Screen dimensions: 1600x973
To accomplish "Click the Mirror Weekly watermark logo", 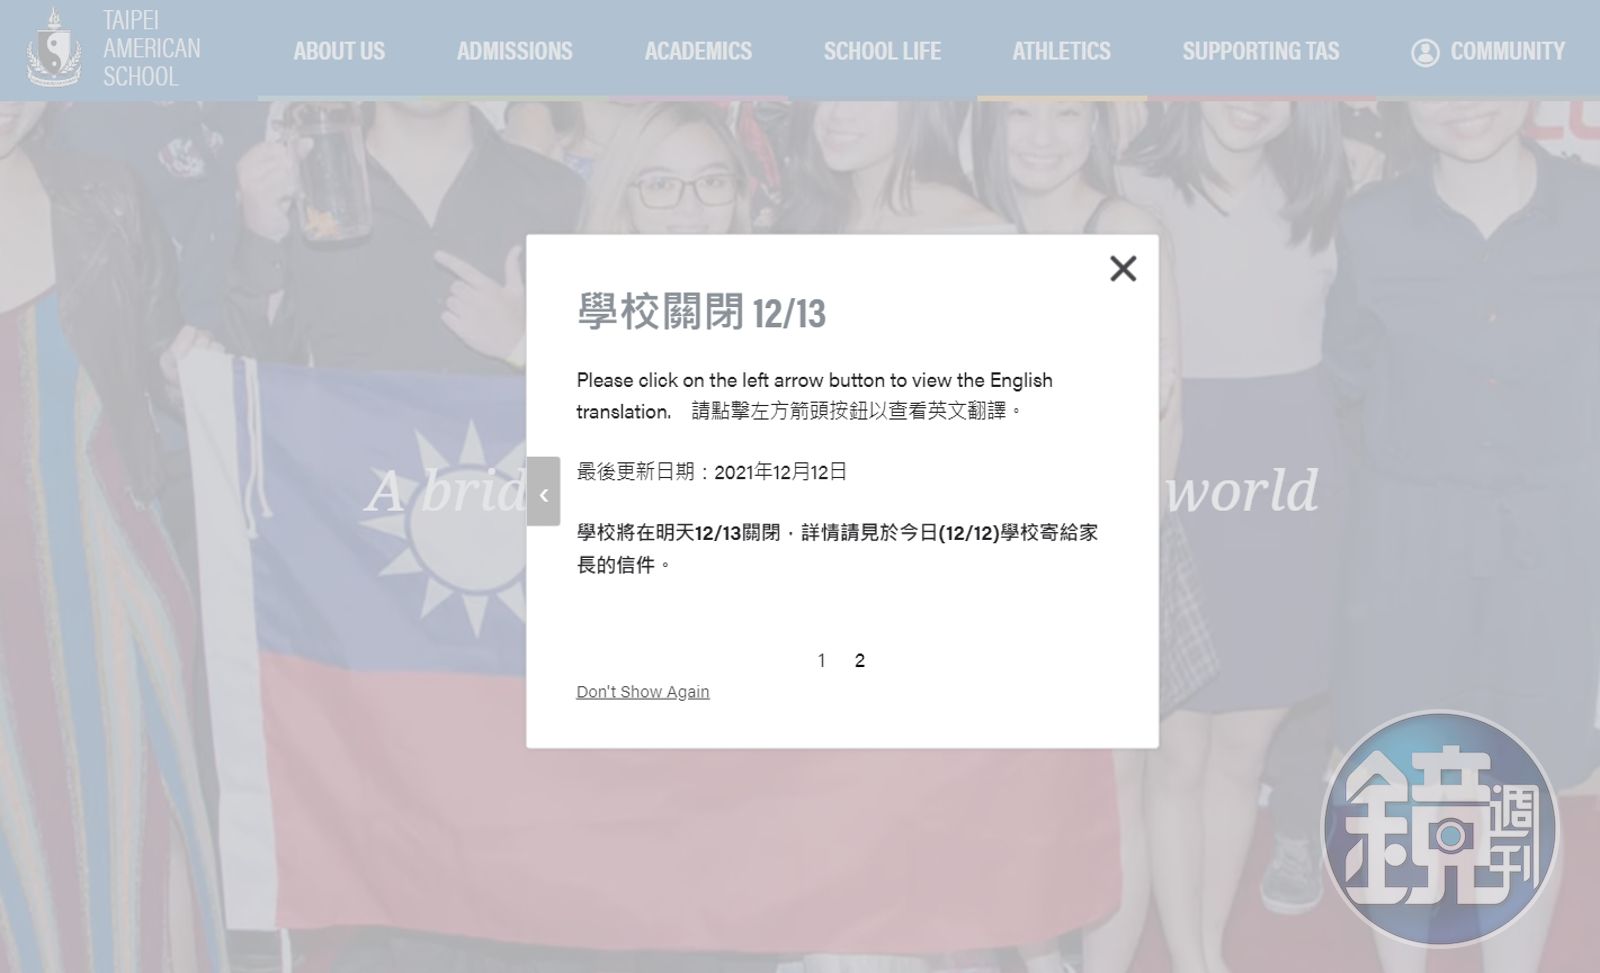I will click(x=1439, y=829).
